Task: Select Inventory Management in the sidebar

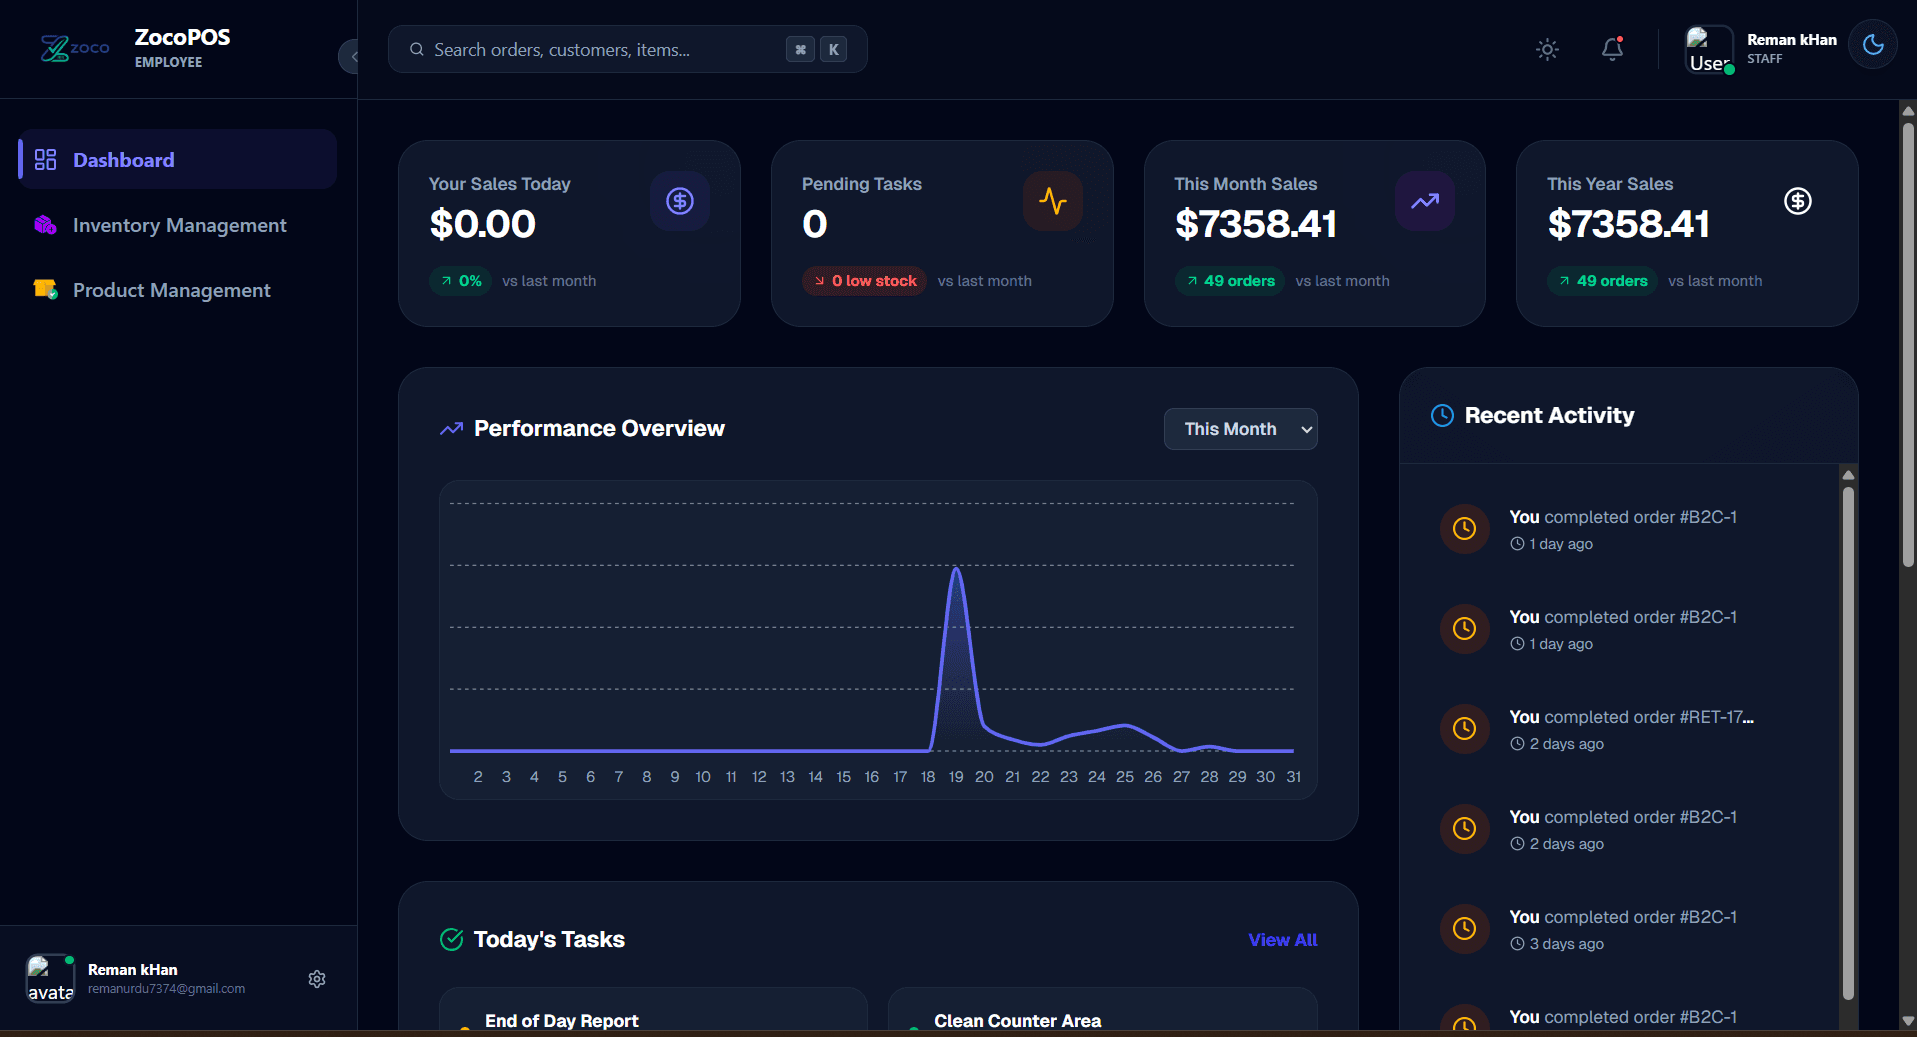Action: pos(178,225)
